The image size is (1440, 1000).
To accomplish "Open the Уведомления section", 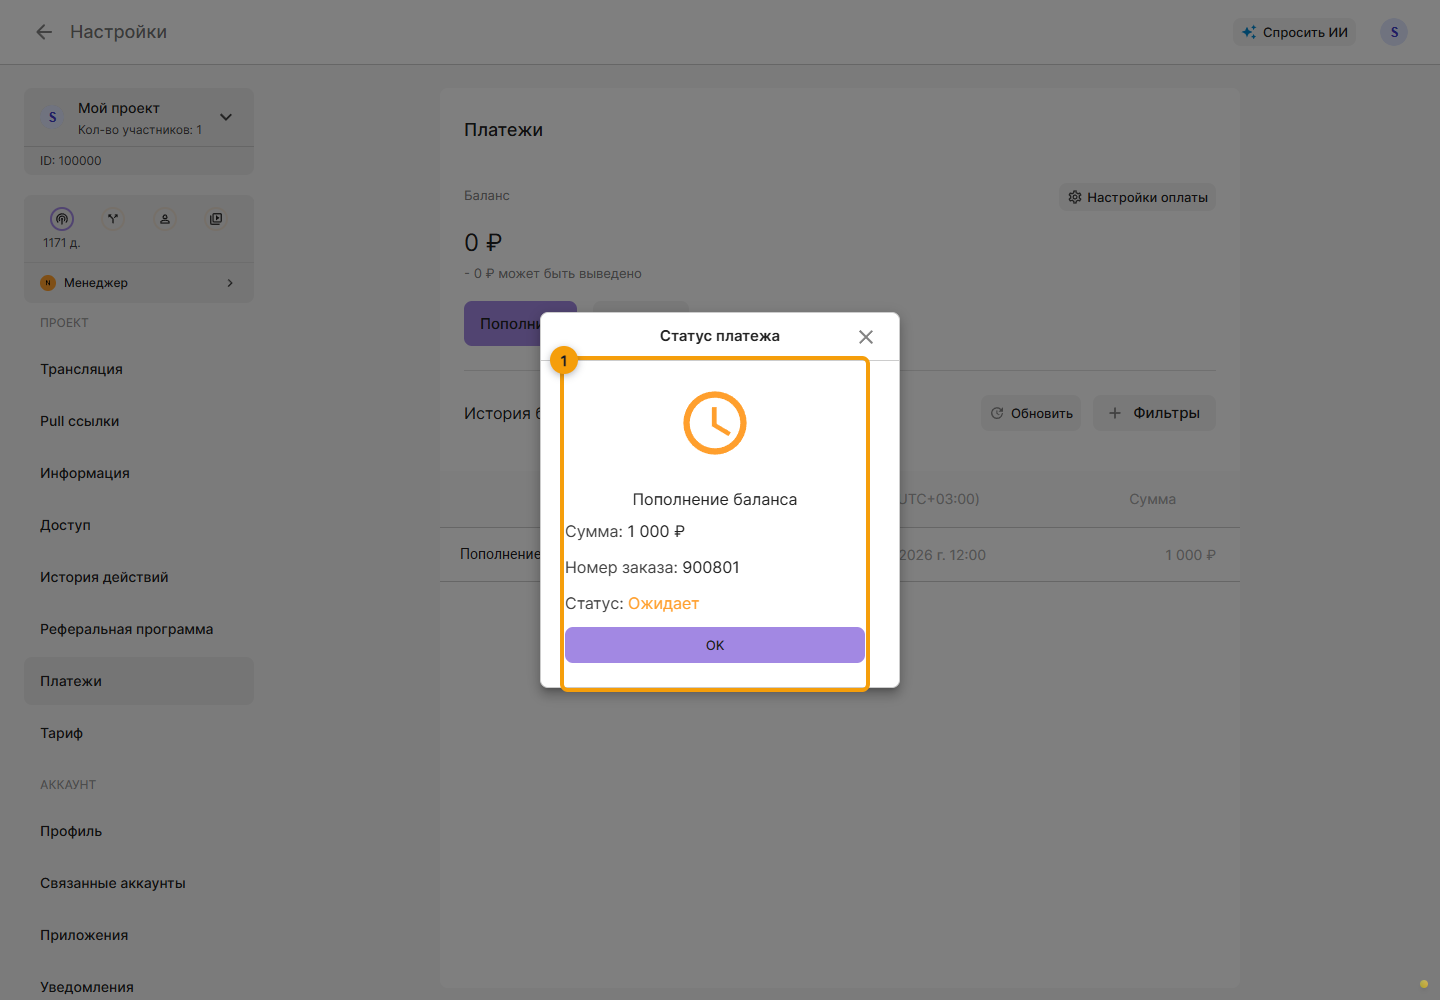I will coord(139,987).
